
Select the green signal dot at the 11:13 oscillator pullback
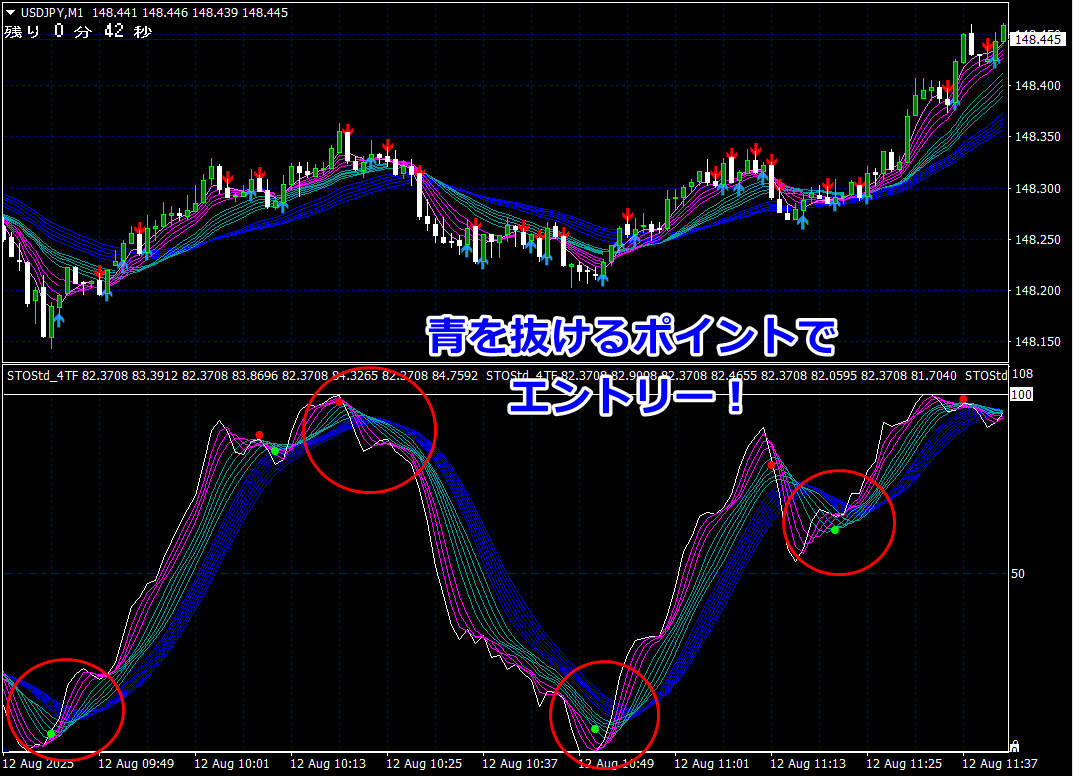(835, 530)
